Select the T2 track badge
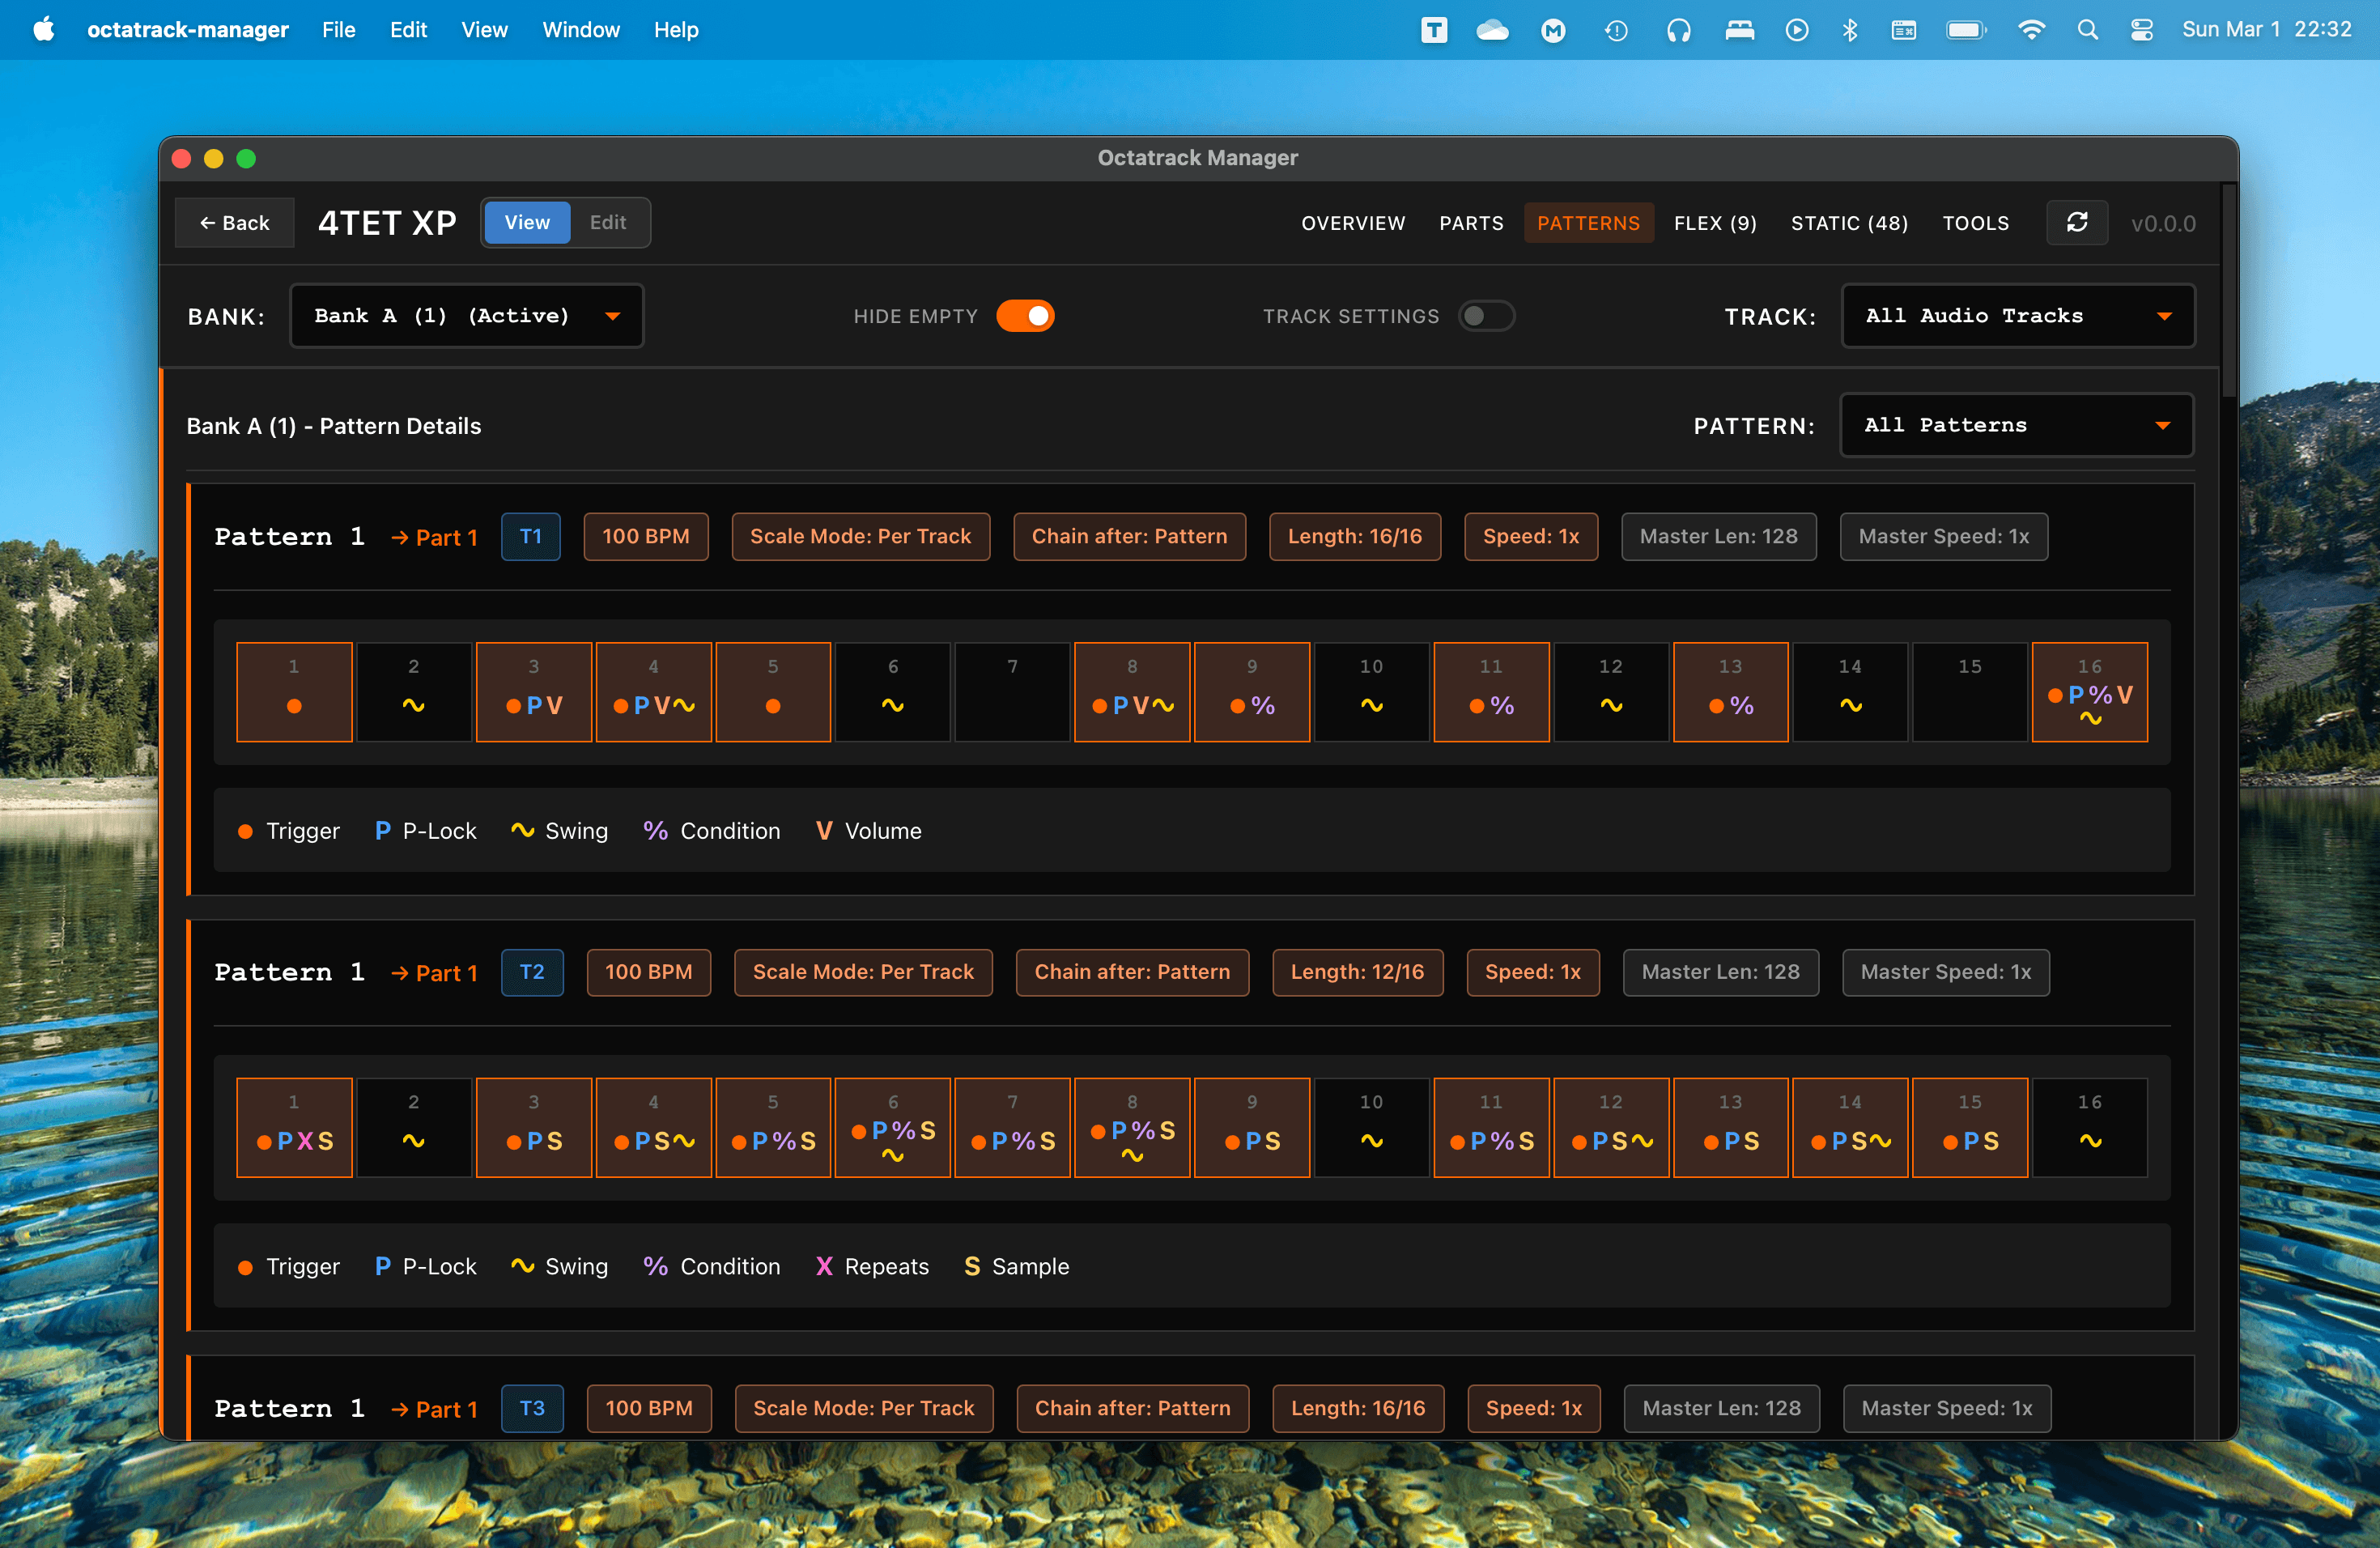 pos(532,972)
